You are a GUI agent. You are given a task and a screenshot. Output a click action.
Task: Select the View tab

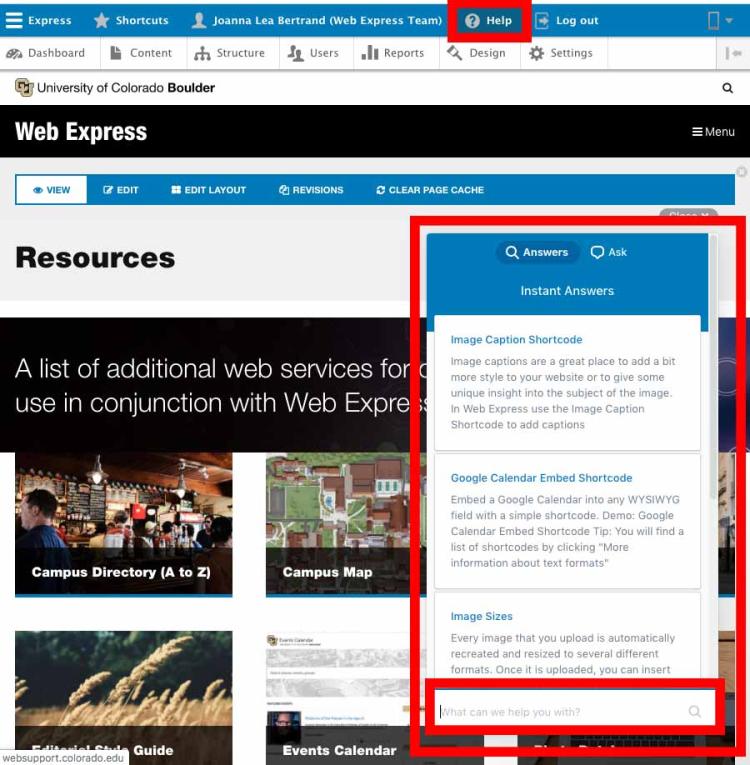click(51, 190)
